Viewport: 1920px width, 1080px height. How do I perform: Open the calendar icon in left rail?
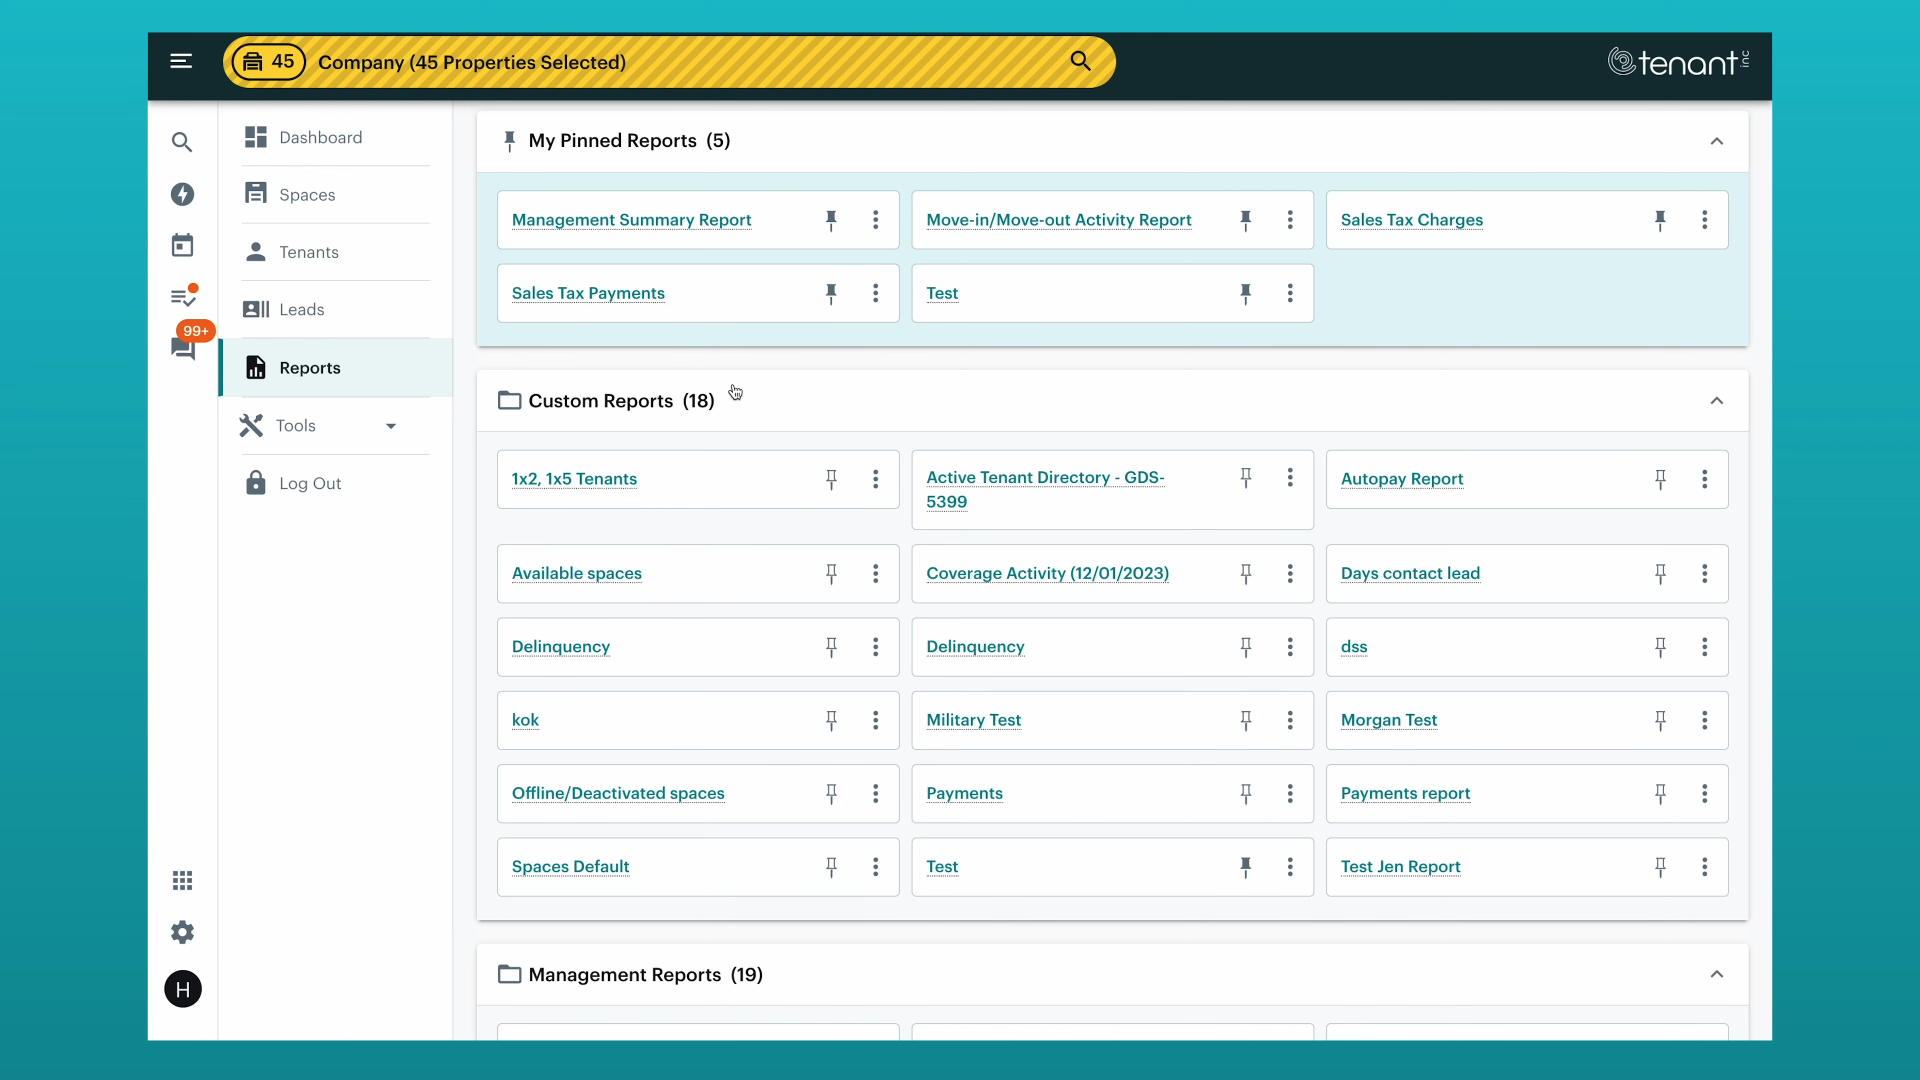[182, 246]
